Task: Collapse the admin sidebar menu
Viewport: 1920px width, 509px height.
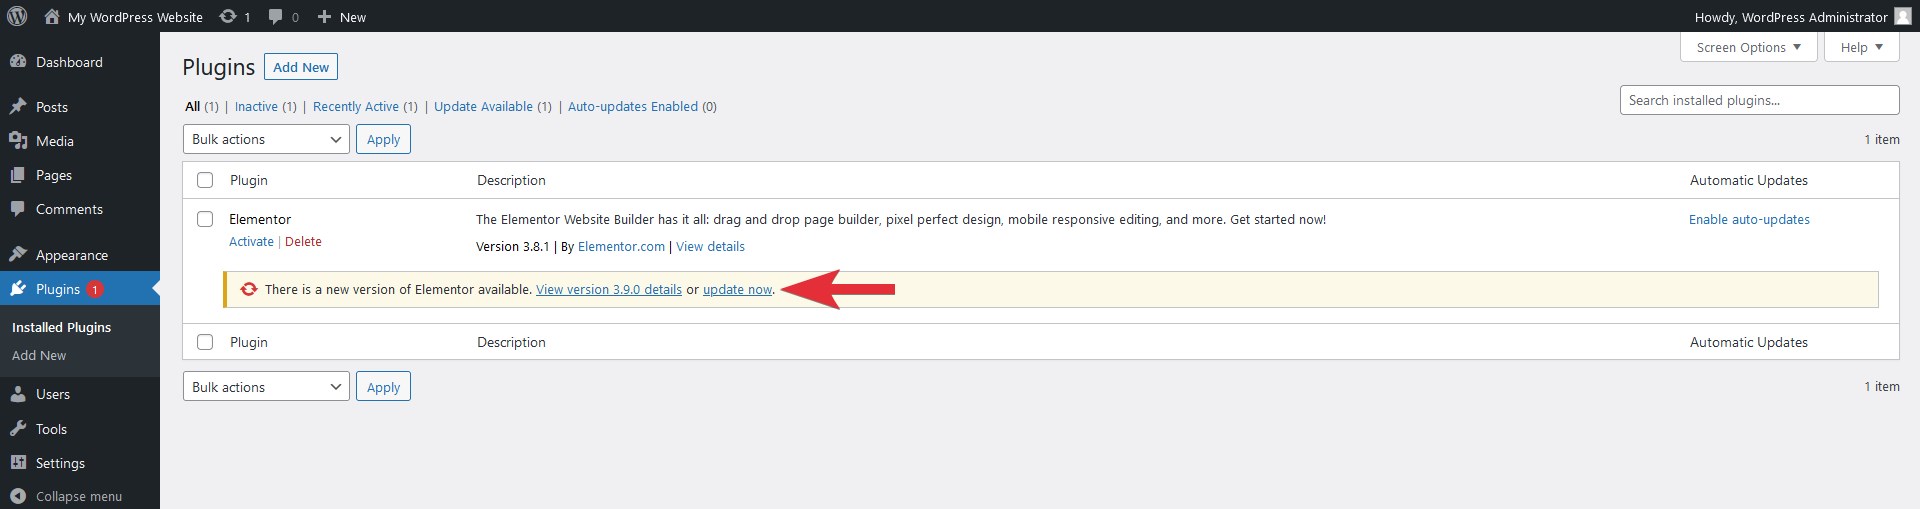Action: pyautogui.click(x=79, y=496)
